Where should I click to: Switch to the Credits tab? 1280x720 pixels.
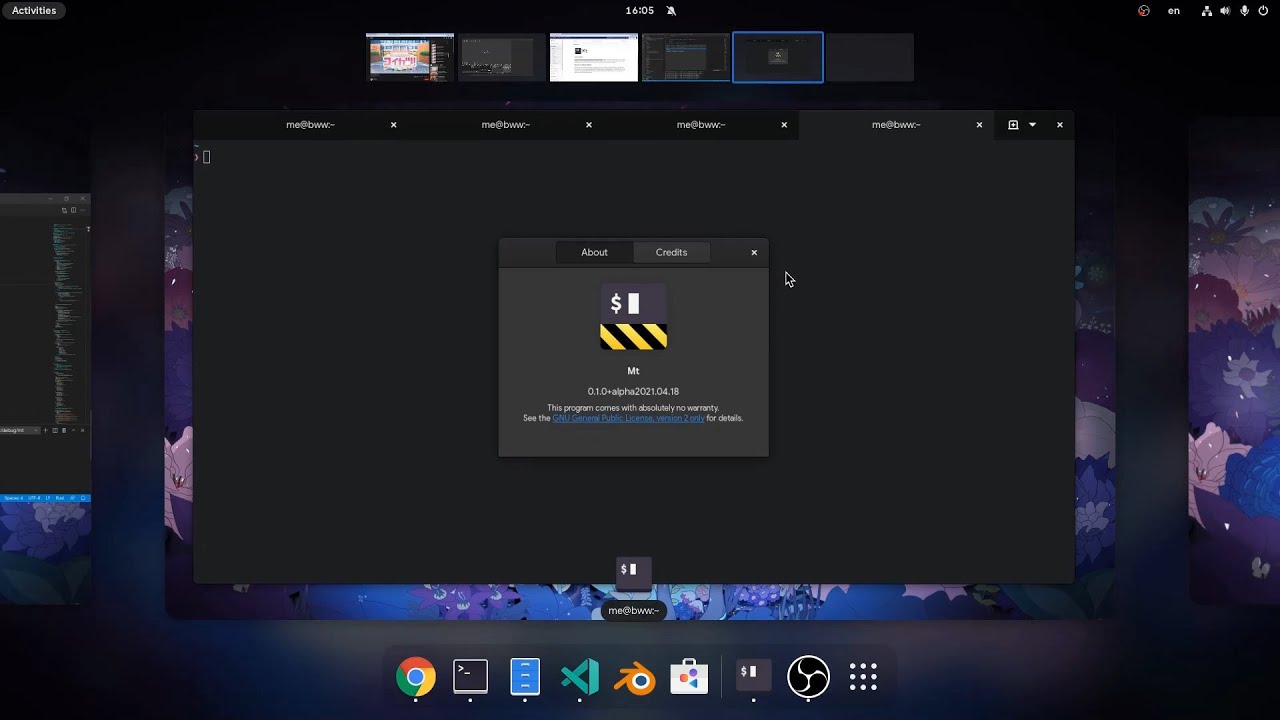click(x=671, y=252)
